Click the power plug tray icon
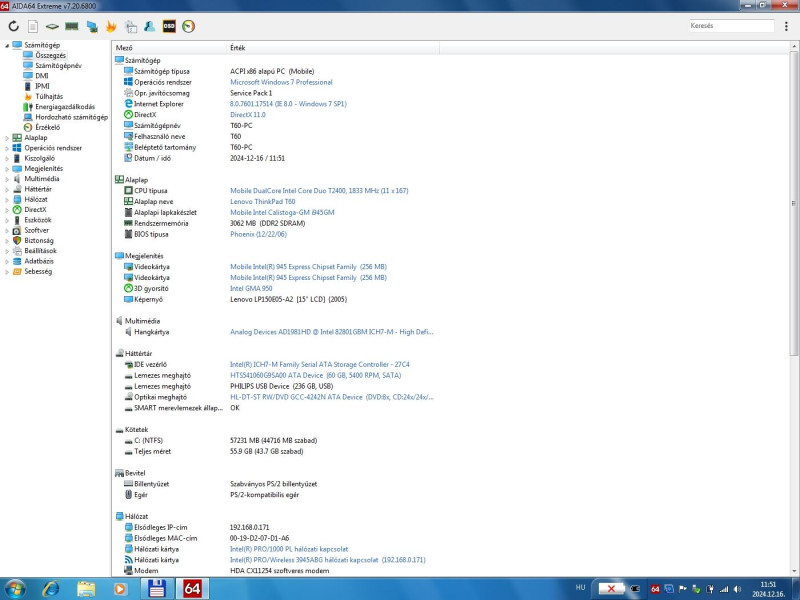The height and width of the screenshot is (600, 800). point(710,589)
